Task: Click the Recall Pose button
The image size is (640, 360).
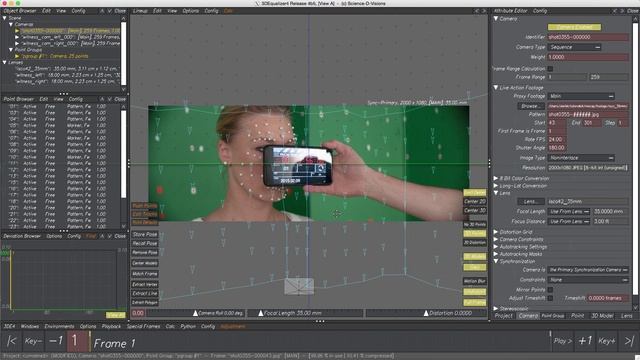Action: point(145,243)
